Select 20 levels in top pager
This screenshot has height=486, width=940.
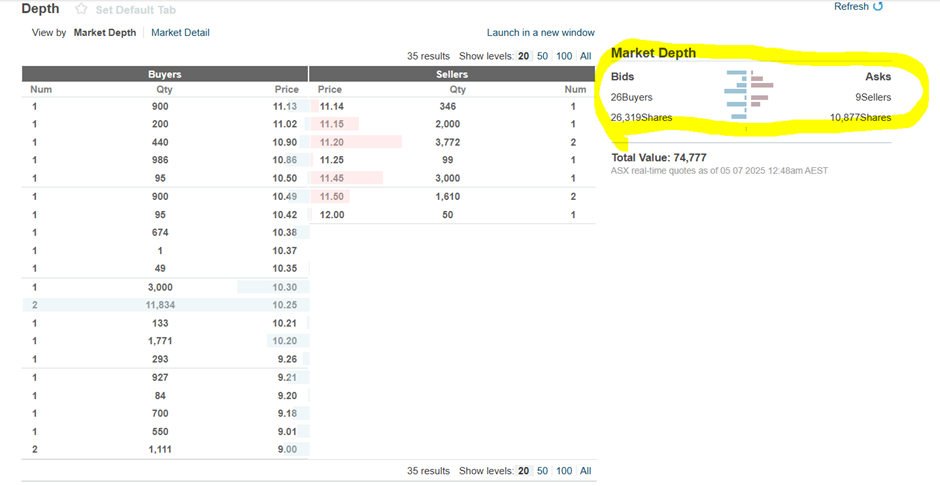(523, 56)
